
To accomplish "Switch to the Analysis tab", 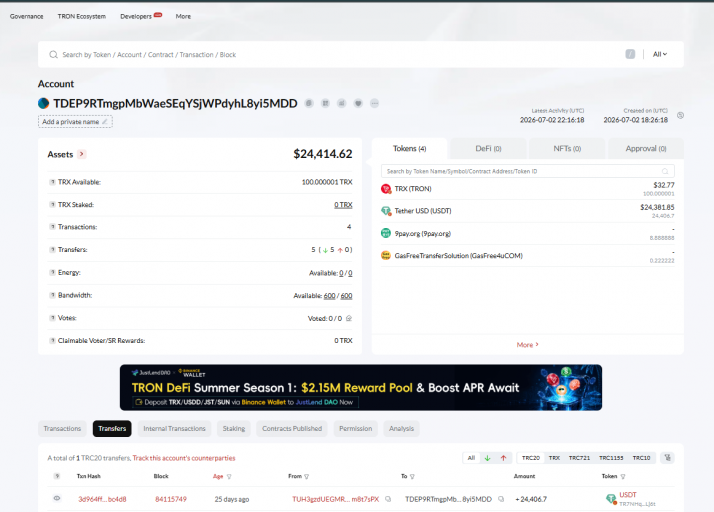I will tap(401, 429).
